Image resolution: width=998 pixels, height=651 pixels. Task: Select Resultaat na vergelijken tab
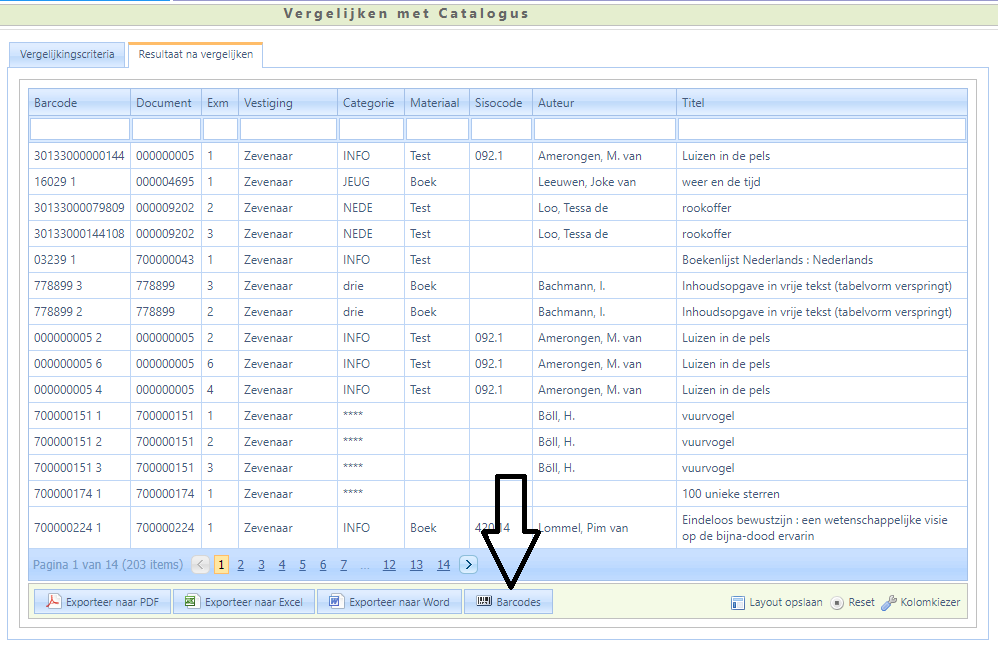[x=195, y=54]
